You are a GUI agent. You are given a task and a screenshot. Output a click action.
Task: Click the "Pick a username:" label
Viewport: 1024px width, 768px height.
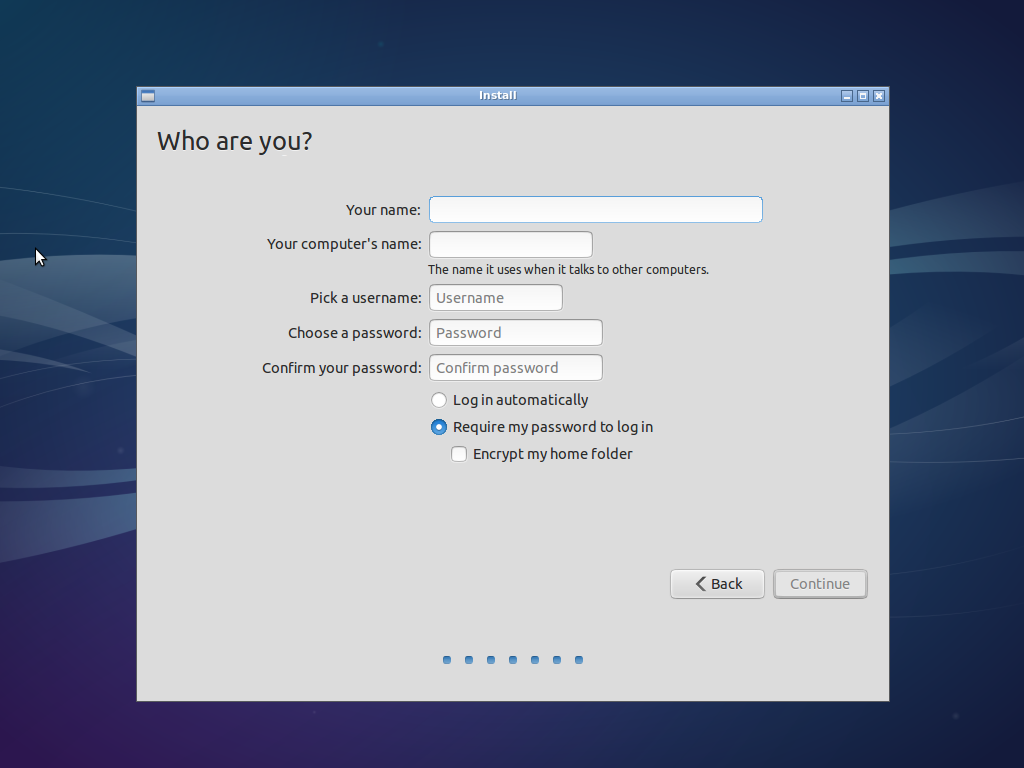tap(366, 298)
